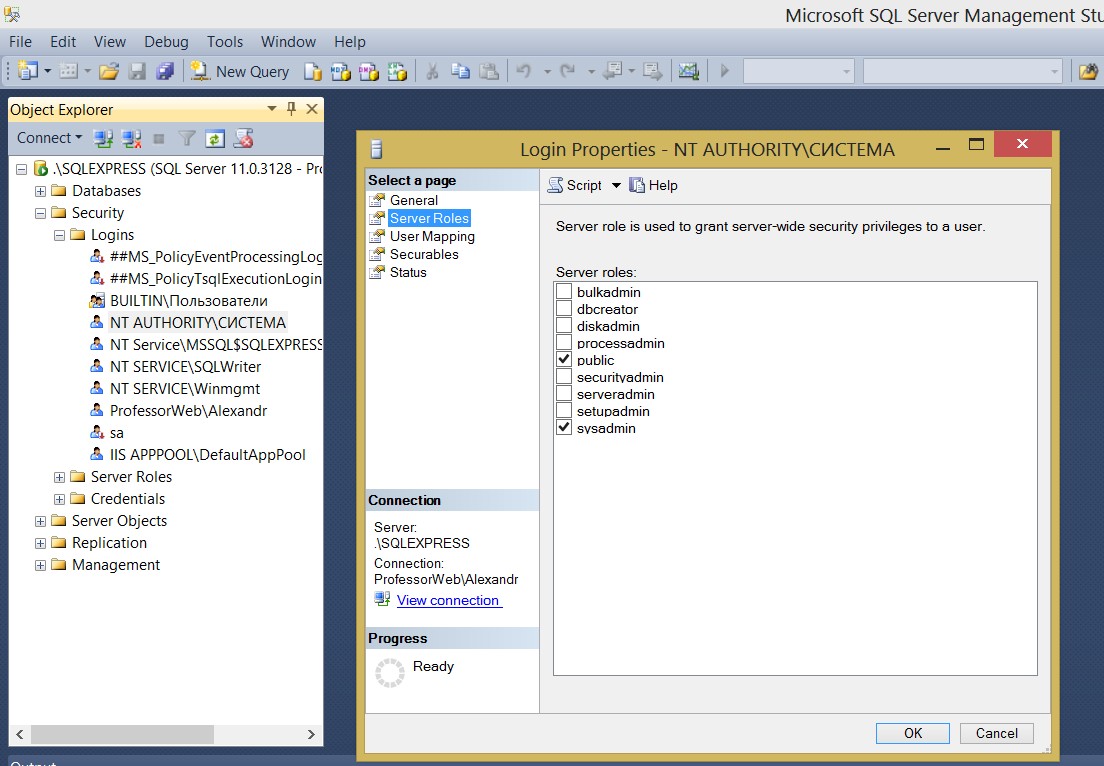
Task: Click the Cut toolbar icon
Action: [x=432, y=71]
